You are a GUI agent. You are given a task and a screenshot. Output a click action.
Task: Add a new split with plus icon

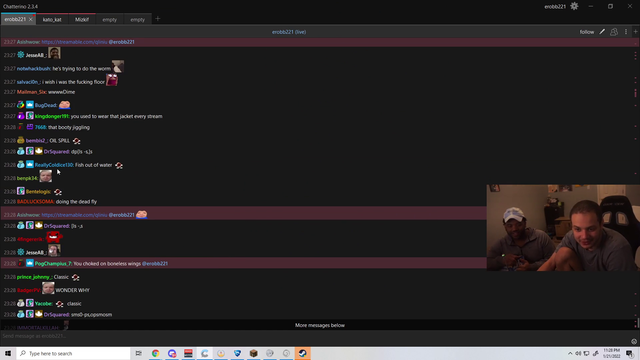click(x=636, y=32)
